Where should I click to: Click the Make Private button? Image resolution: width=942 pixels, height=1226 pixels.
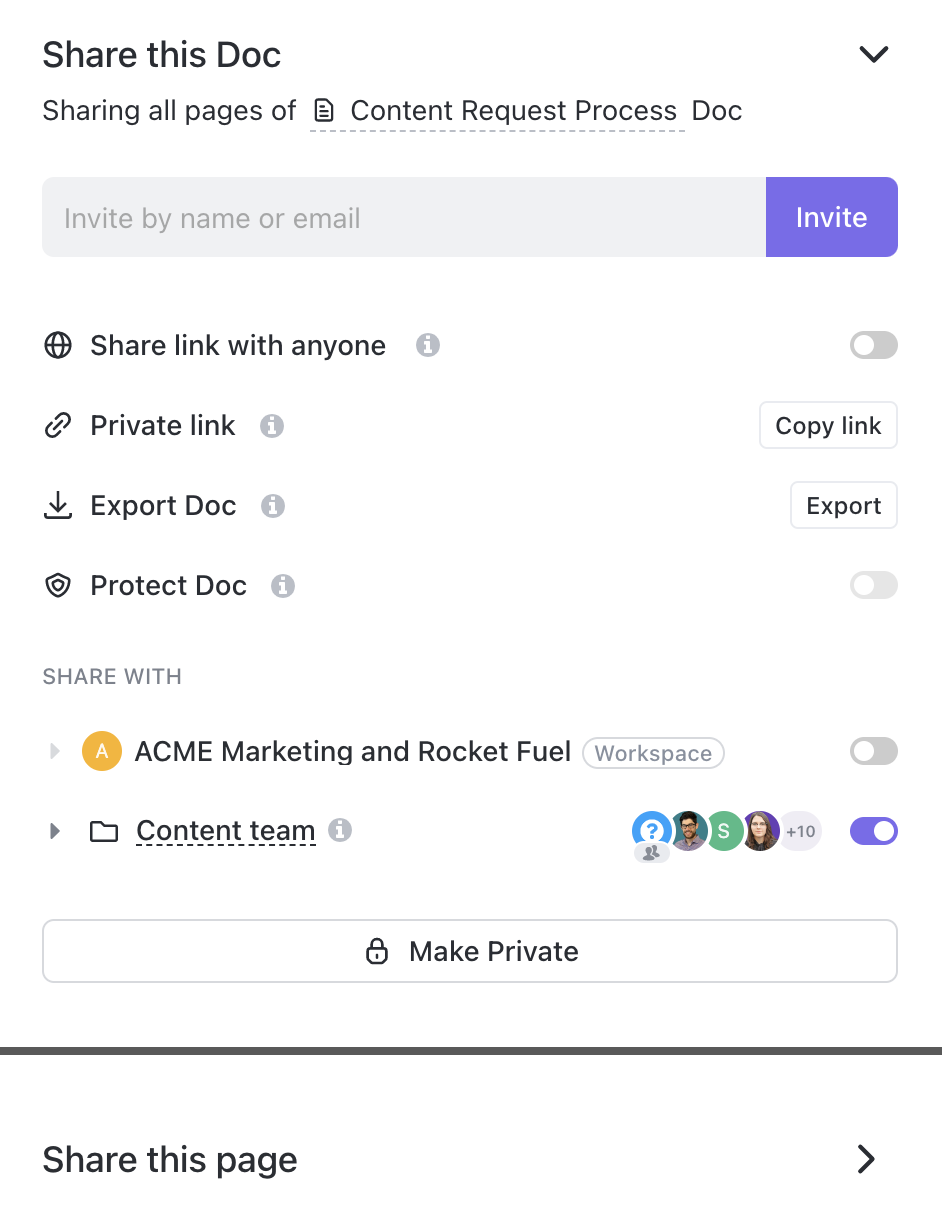(x=470, y=951)
